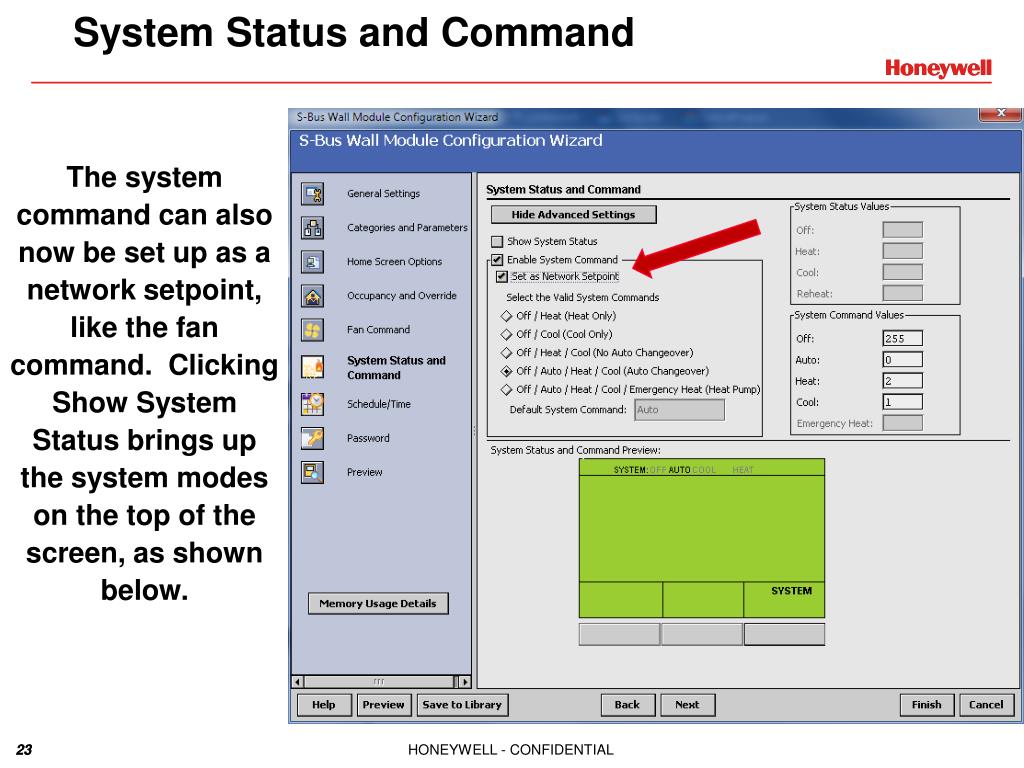Go to Categories and Parameters page
The height and width of the screenshot is (768, 1024).
pyautogui.click(x=407, y=228)
